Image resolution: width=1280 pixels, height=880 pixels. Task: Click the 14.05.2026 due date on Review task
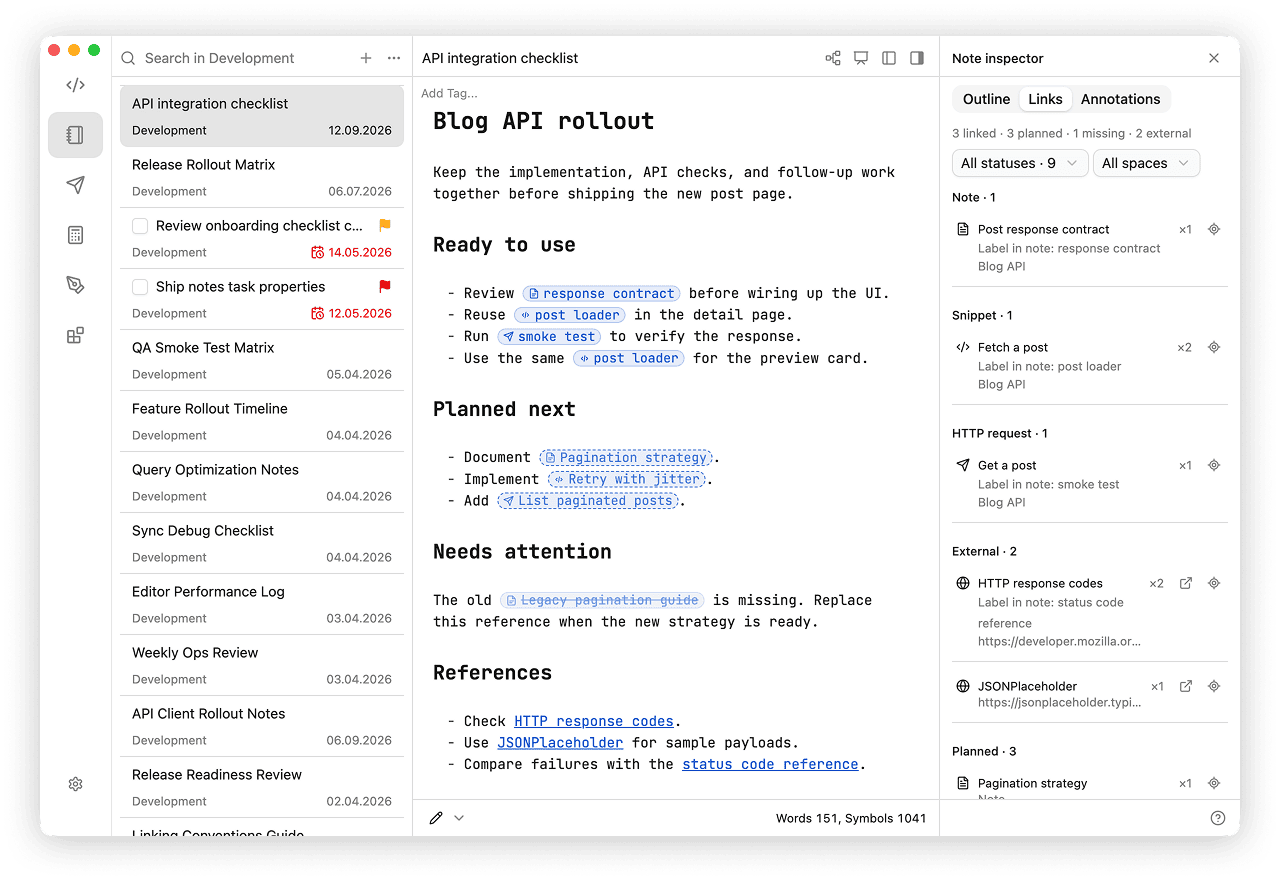351,252
